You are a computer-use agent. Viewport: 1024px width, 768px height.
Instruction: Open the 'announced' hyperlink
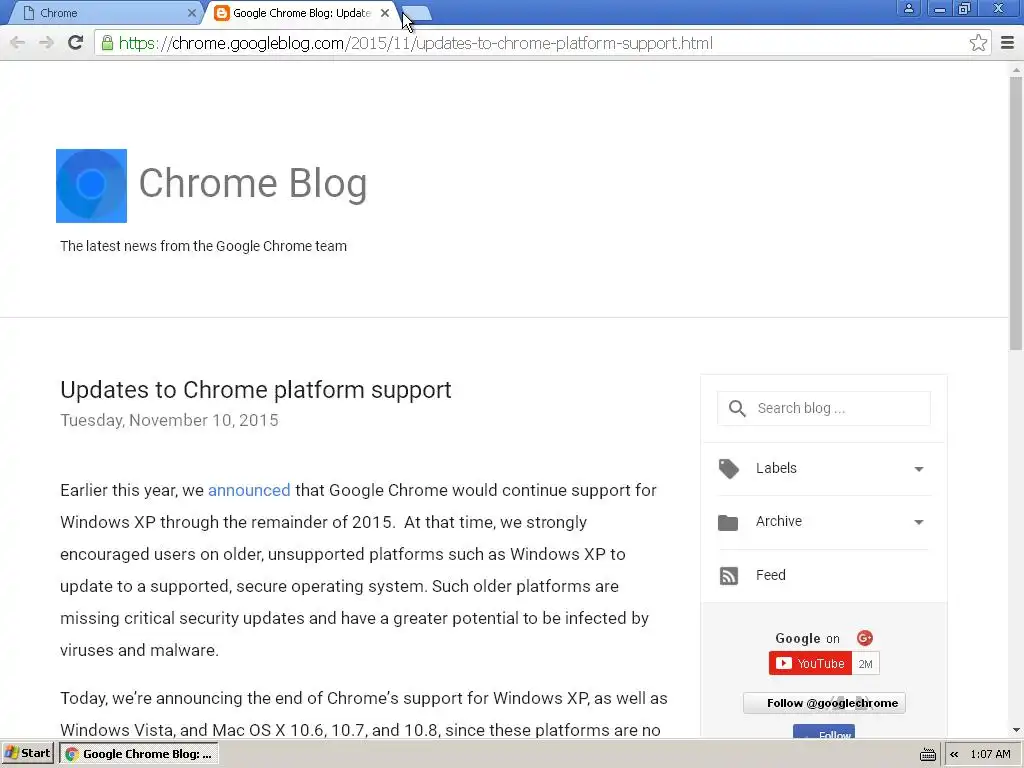(249, 490)
